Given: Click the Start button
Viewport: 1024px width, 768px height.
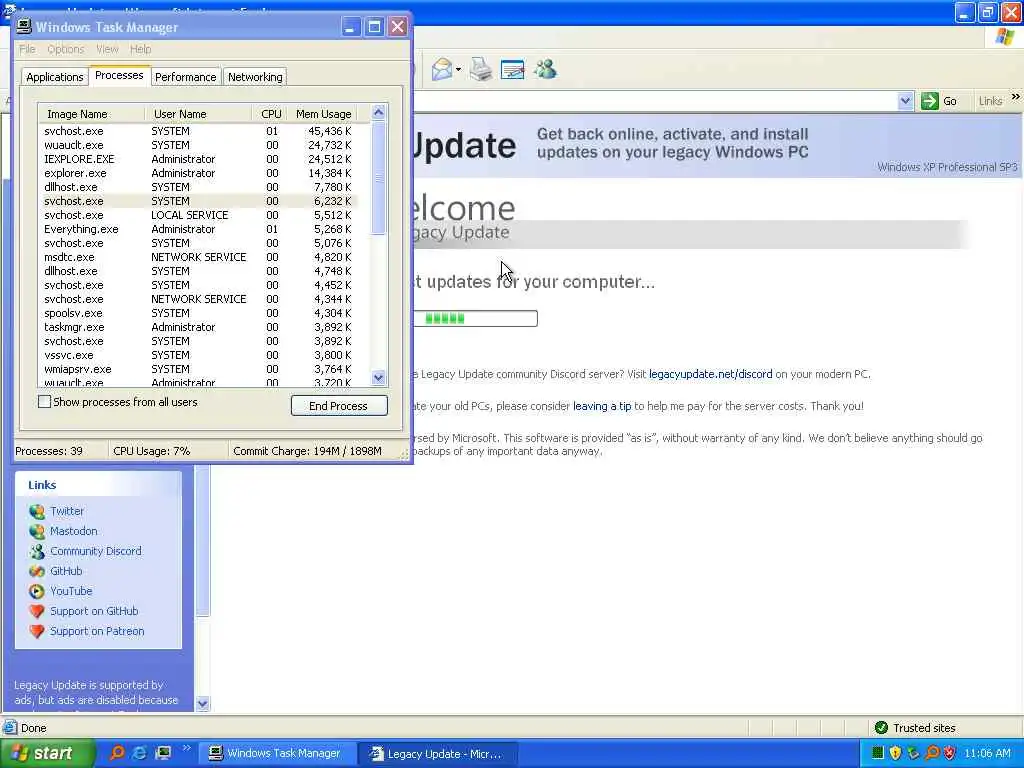Looking at the screenshot, I should click(47, 754).
